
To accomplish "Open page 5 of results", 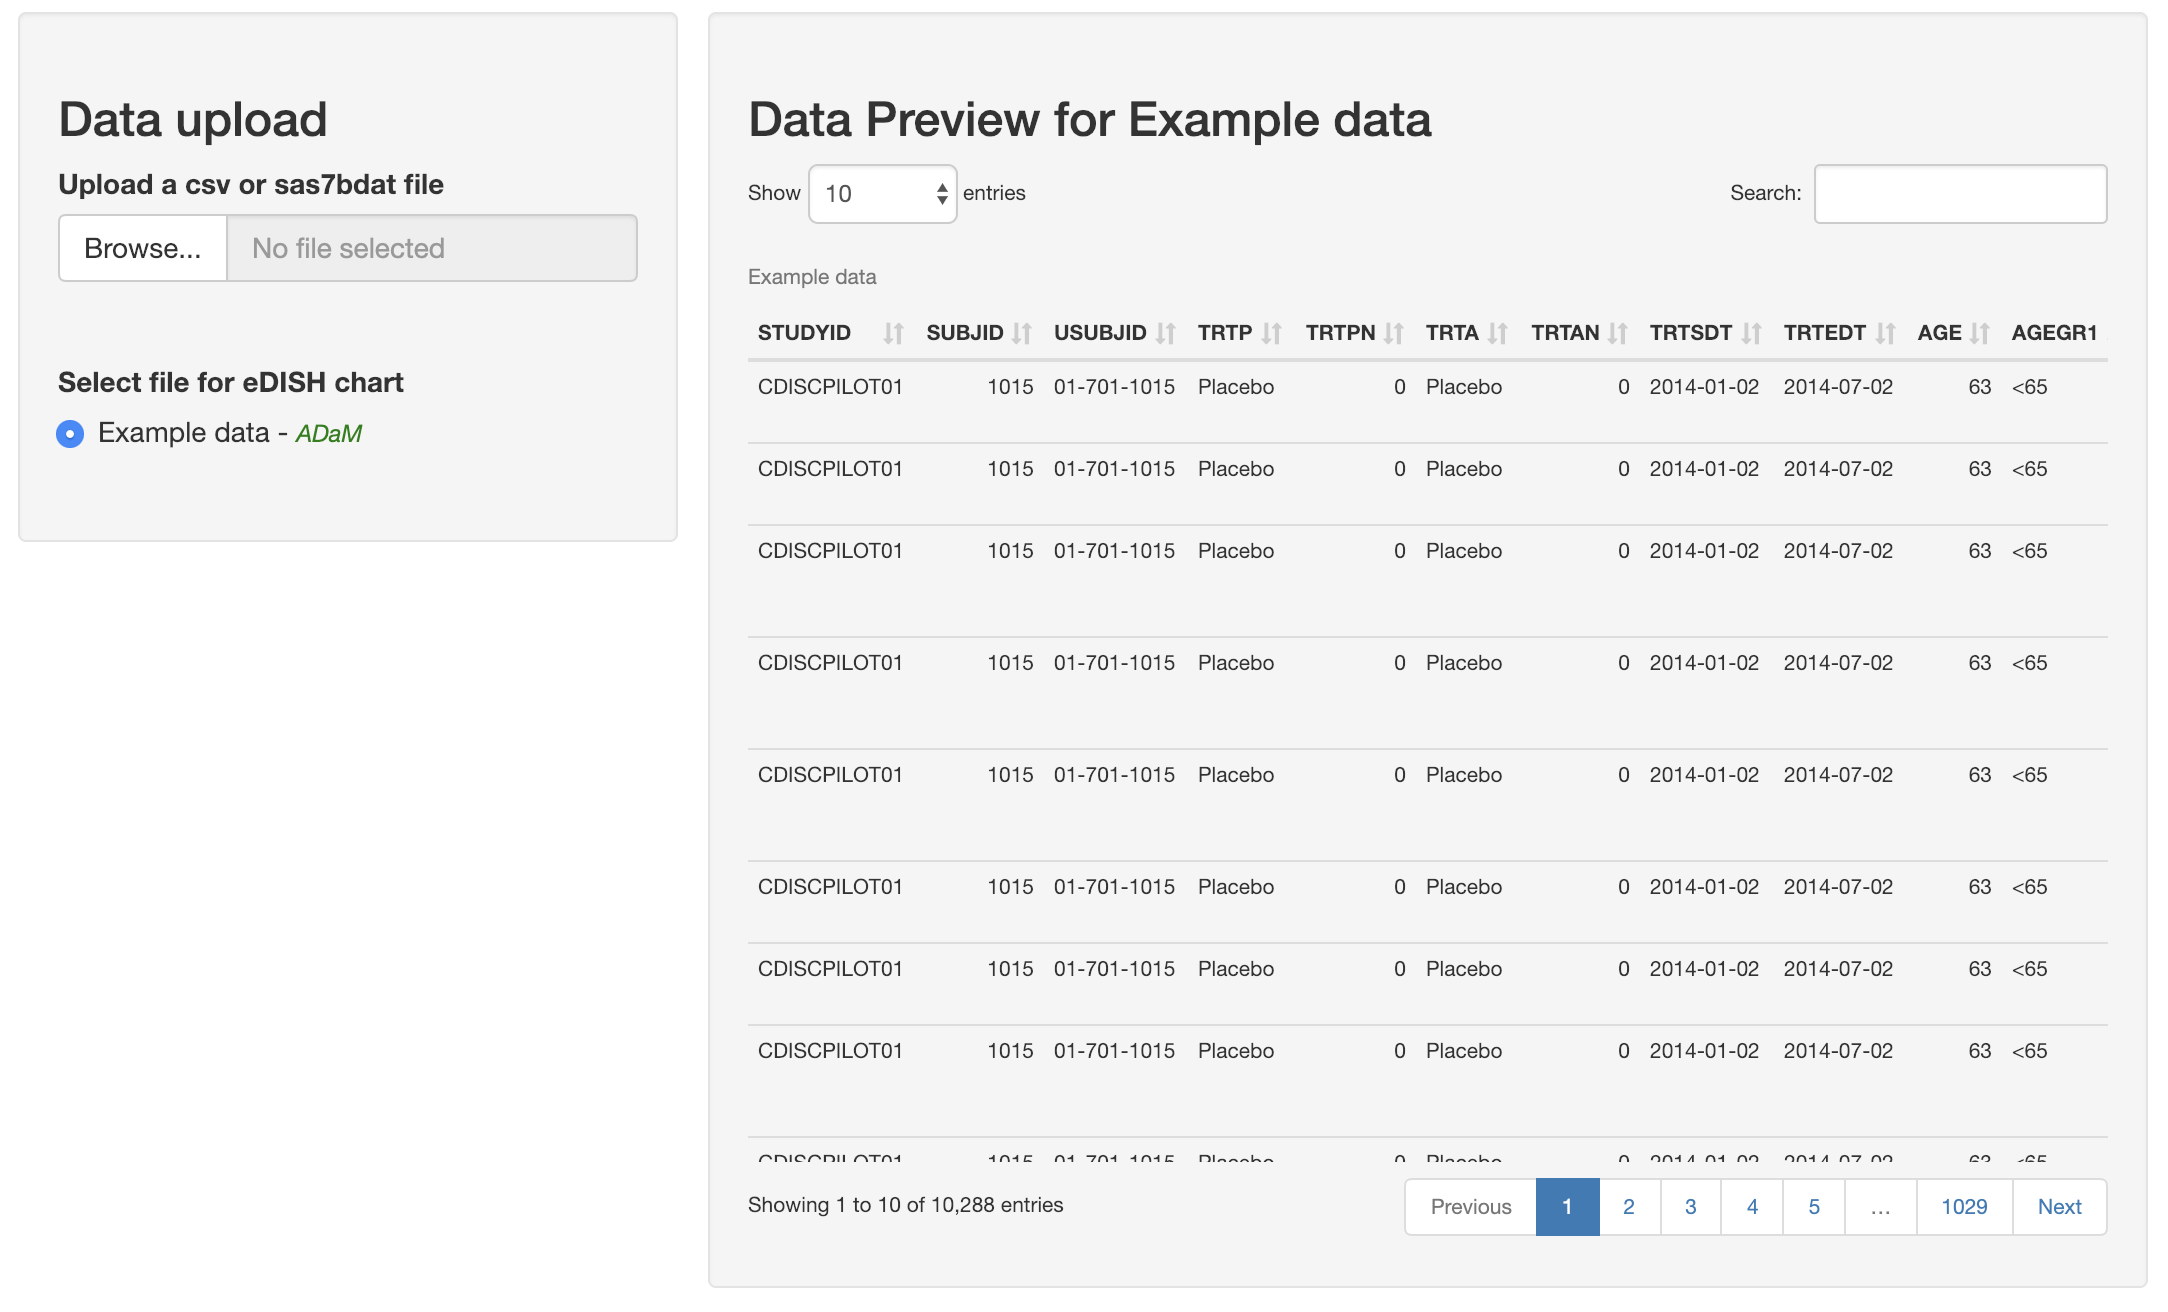I will [x=1814, y=1207].
